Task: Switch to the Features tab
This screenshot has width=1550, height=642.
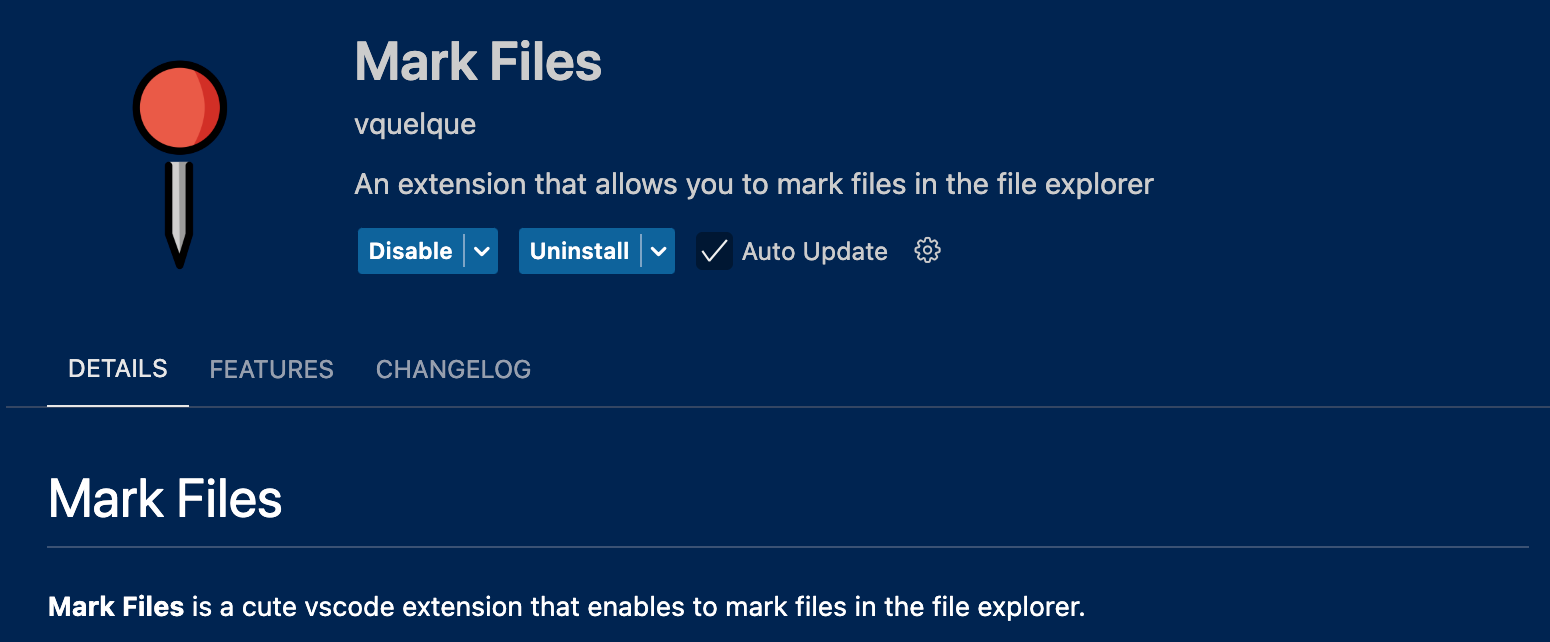Action: tap(271, 369)
